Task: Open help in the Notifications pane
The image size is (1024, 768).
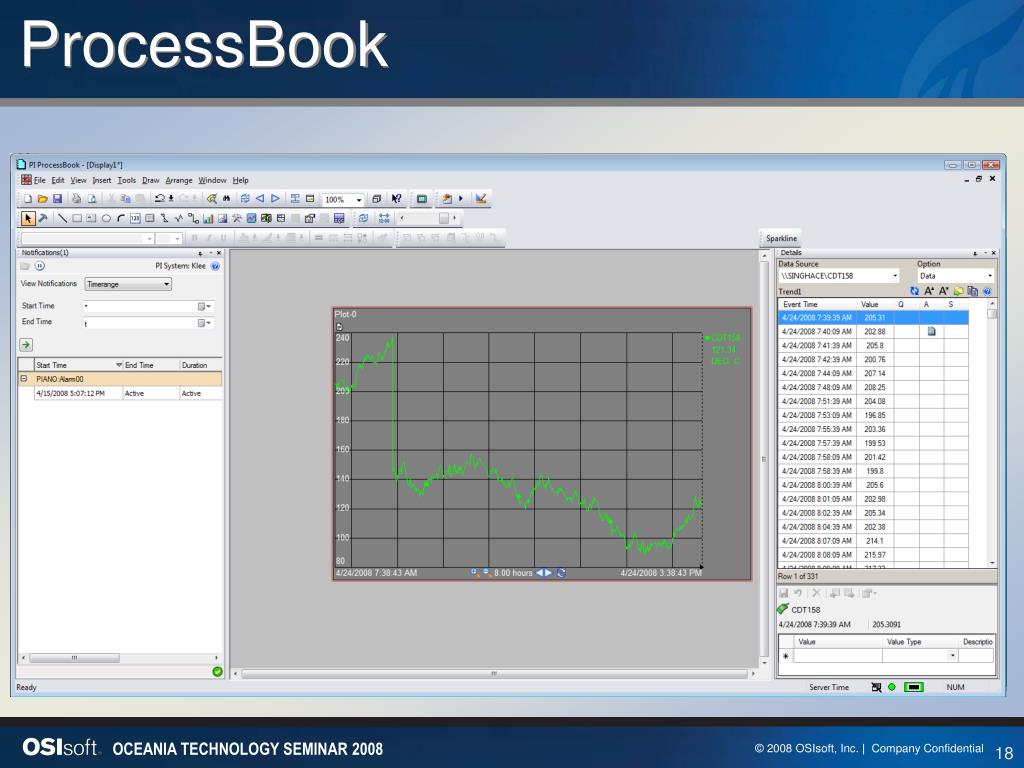Action: [x=216, y=266]
